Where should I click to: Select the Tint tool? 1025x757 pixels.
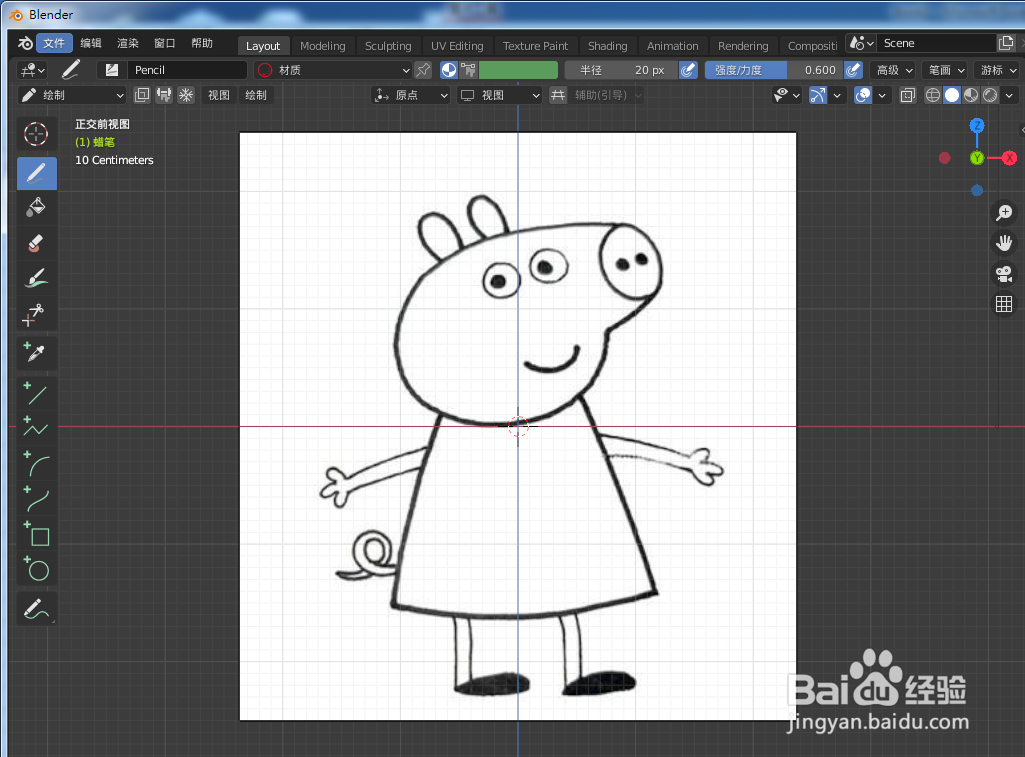[36, 277]
